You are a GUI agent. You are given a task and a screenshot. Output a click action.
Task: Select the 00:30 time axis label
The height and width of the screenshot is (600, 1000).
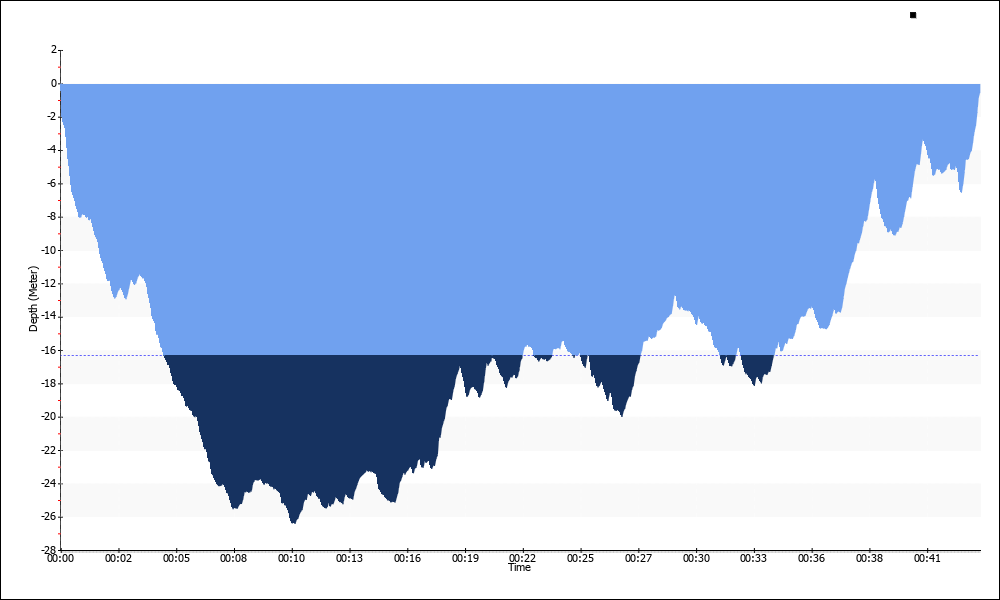696,558
